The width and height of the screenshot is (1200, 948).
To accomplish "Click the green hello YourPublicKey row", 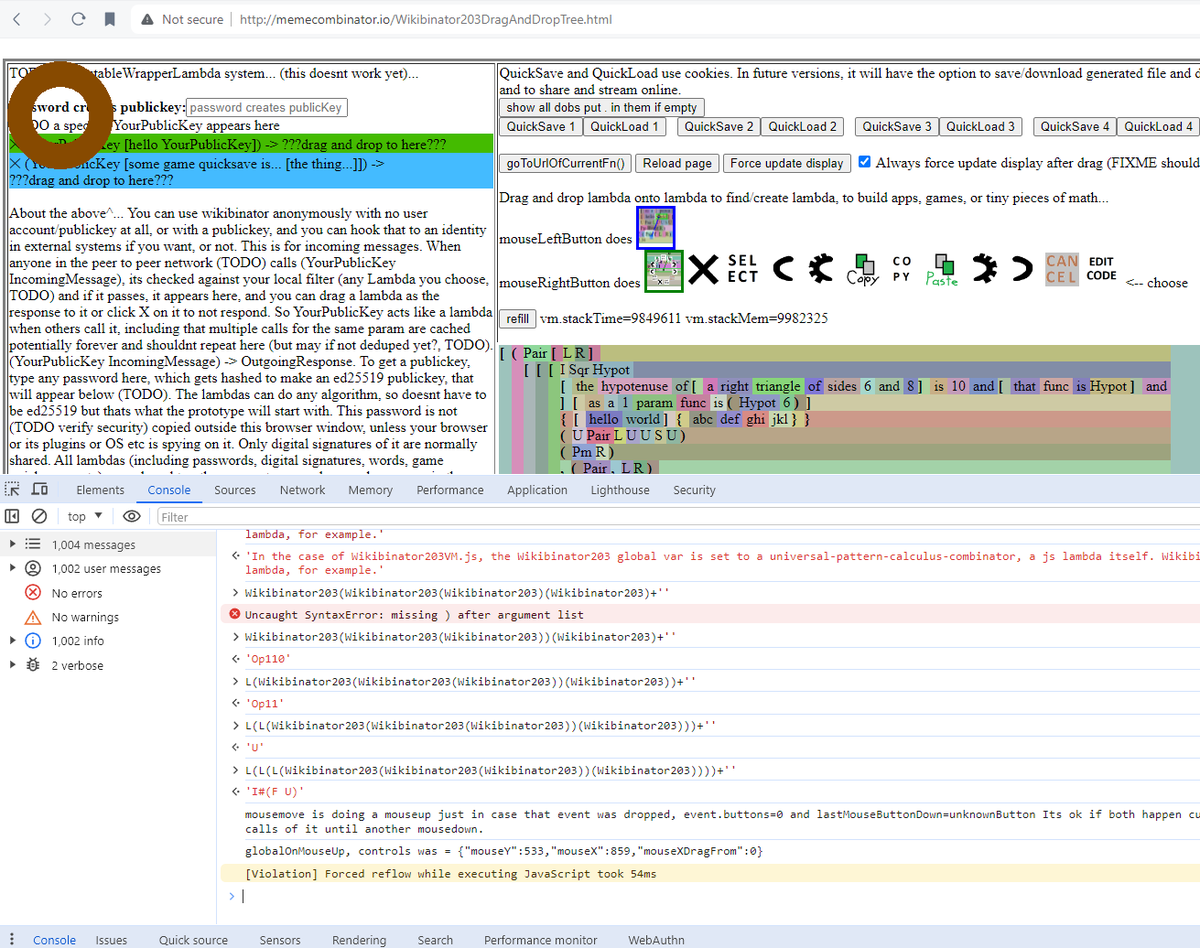I will [x=250, y=144].
